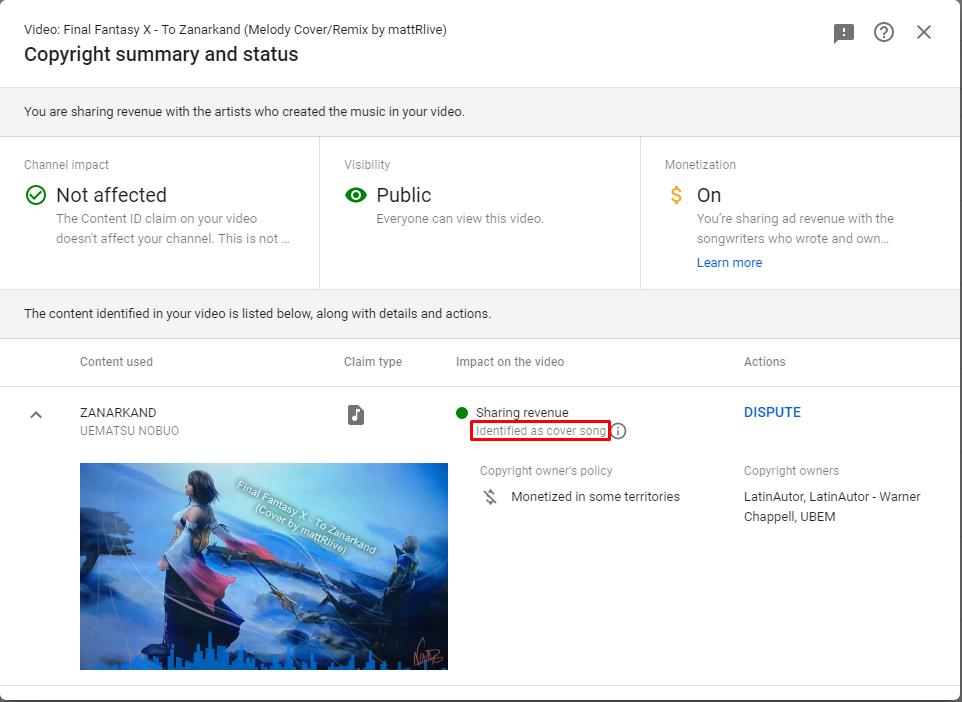Open the info icon beside cover song
This screenshot has height=702, width=962.
point(619,431)
